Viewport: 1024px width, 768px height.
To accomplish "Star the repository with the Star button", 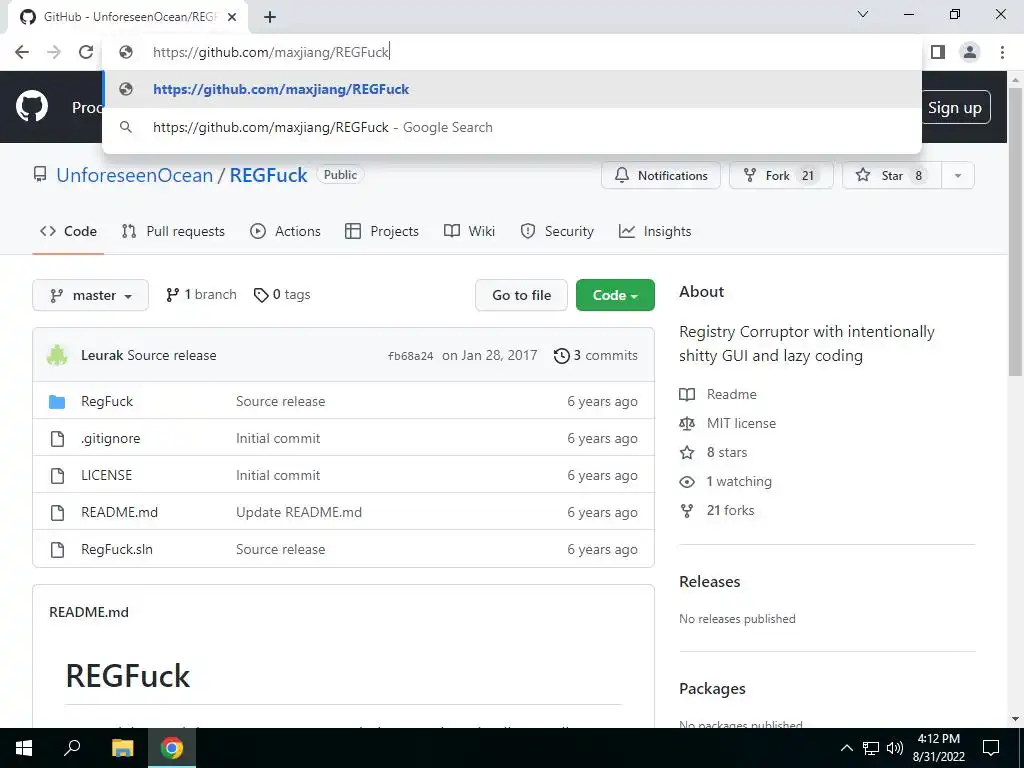I will coord(892,176).
